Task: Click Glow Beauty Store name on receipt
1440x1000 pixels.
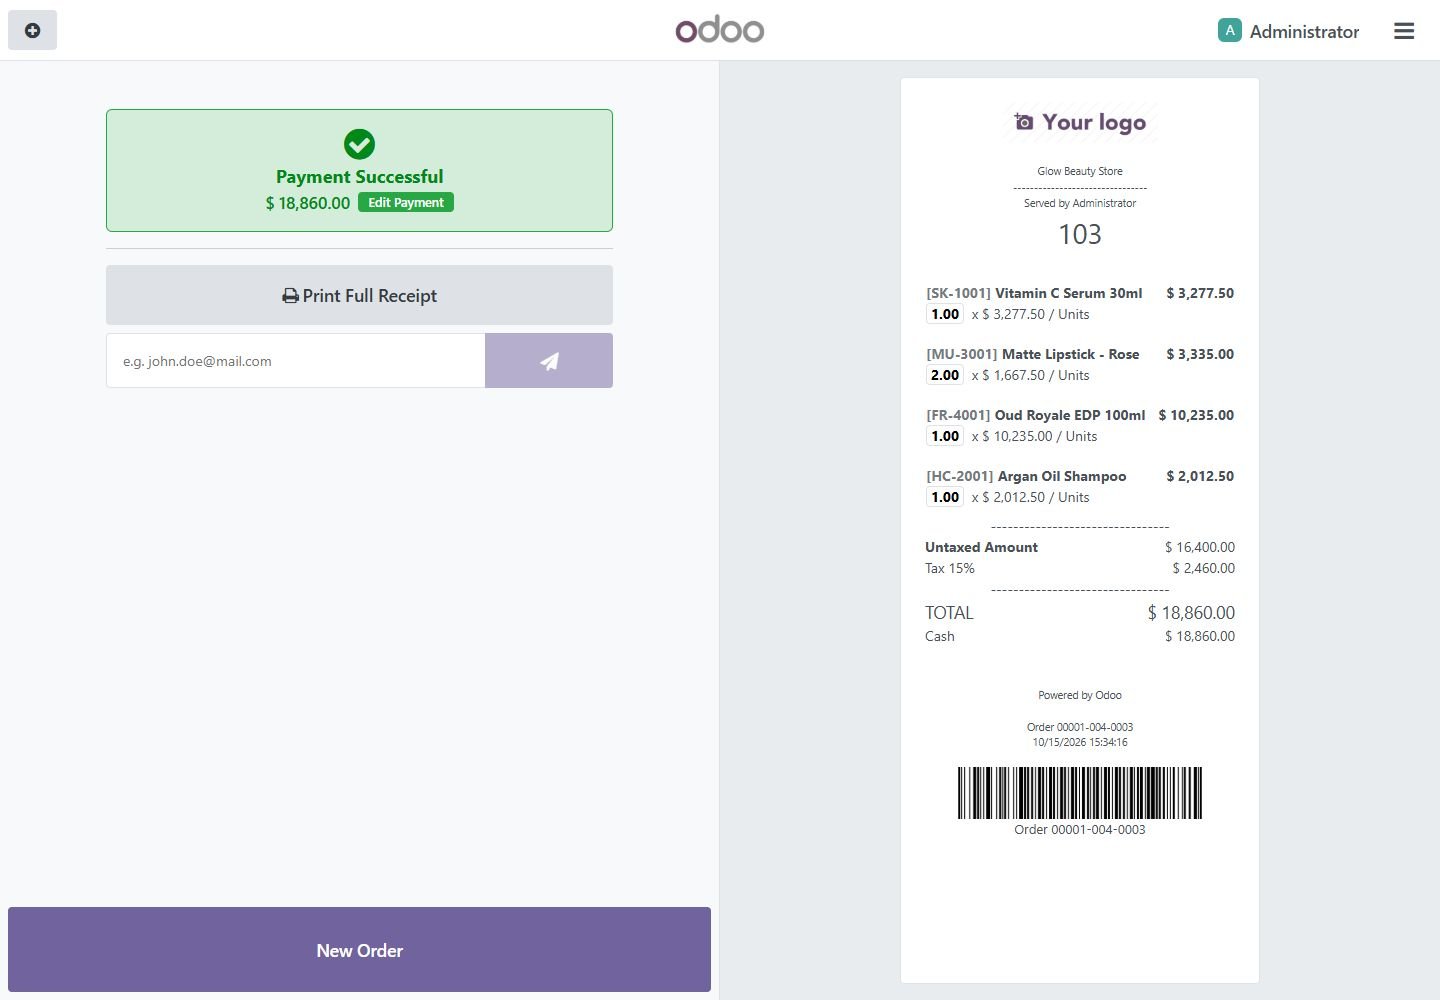Action: (x=1080, y=171)
